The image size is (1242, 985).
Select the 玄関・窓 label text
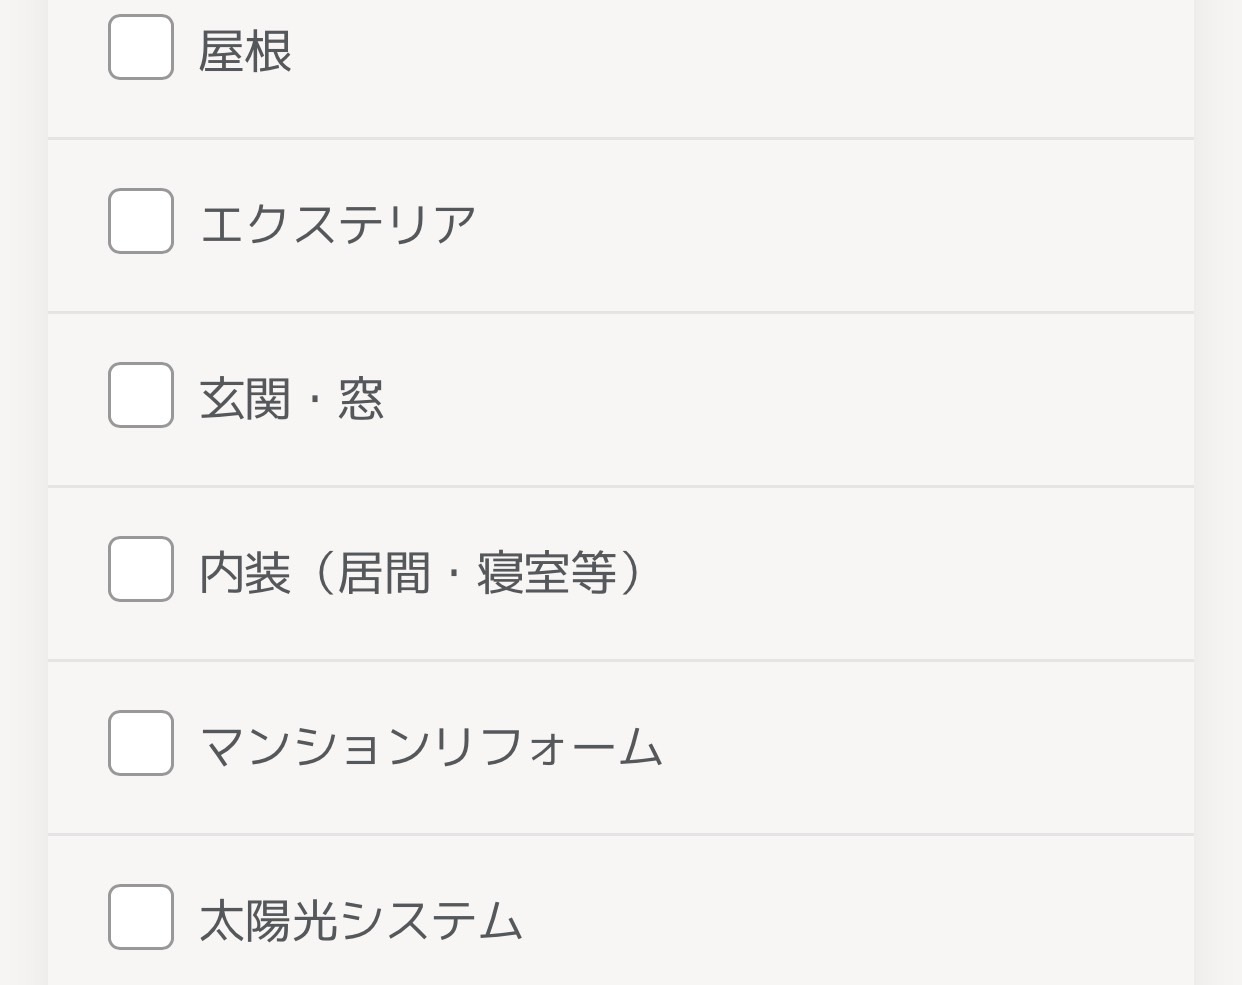pyautogui.click(x=292, y=397)
